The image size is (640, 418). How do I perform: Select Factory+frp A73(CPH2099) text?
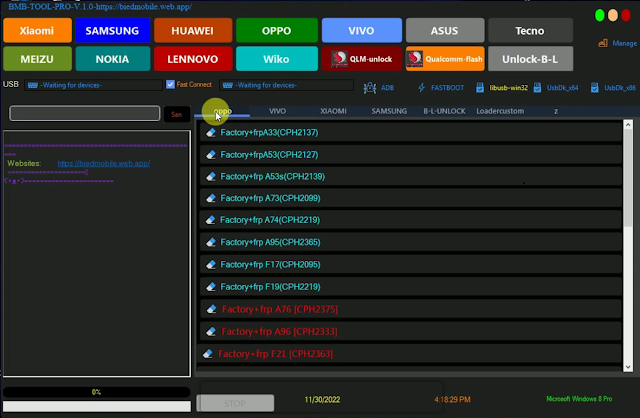270,198
